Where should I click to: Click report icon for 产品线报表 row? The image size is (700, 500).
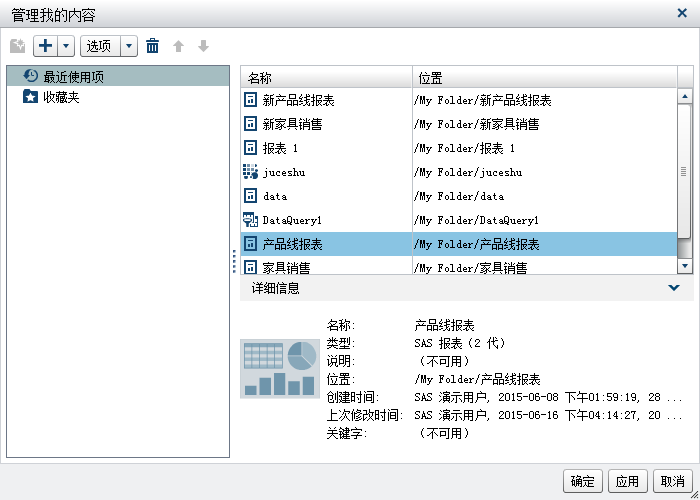click(x=250, y=244)
